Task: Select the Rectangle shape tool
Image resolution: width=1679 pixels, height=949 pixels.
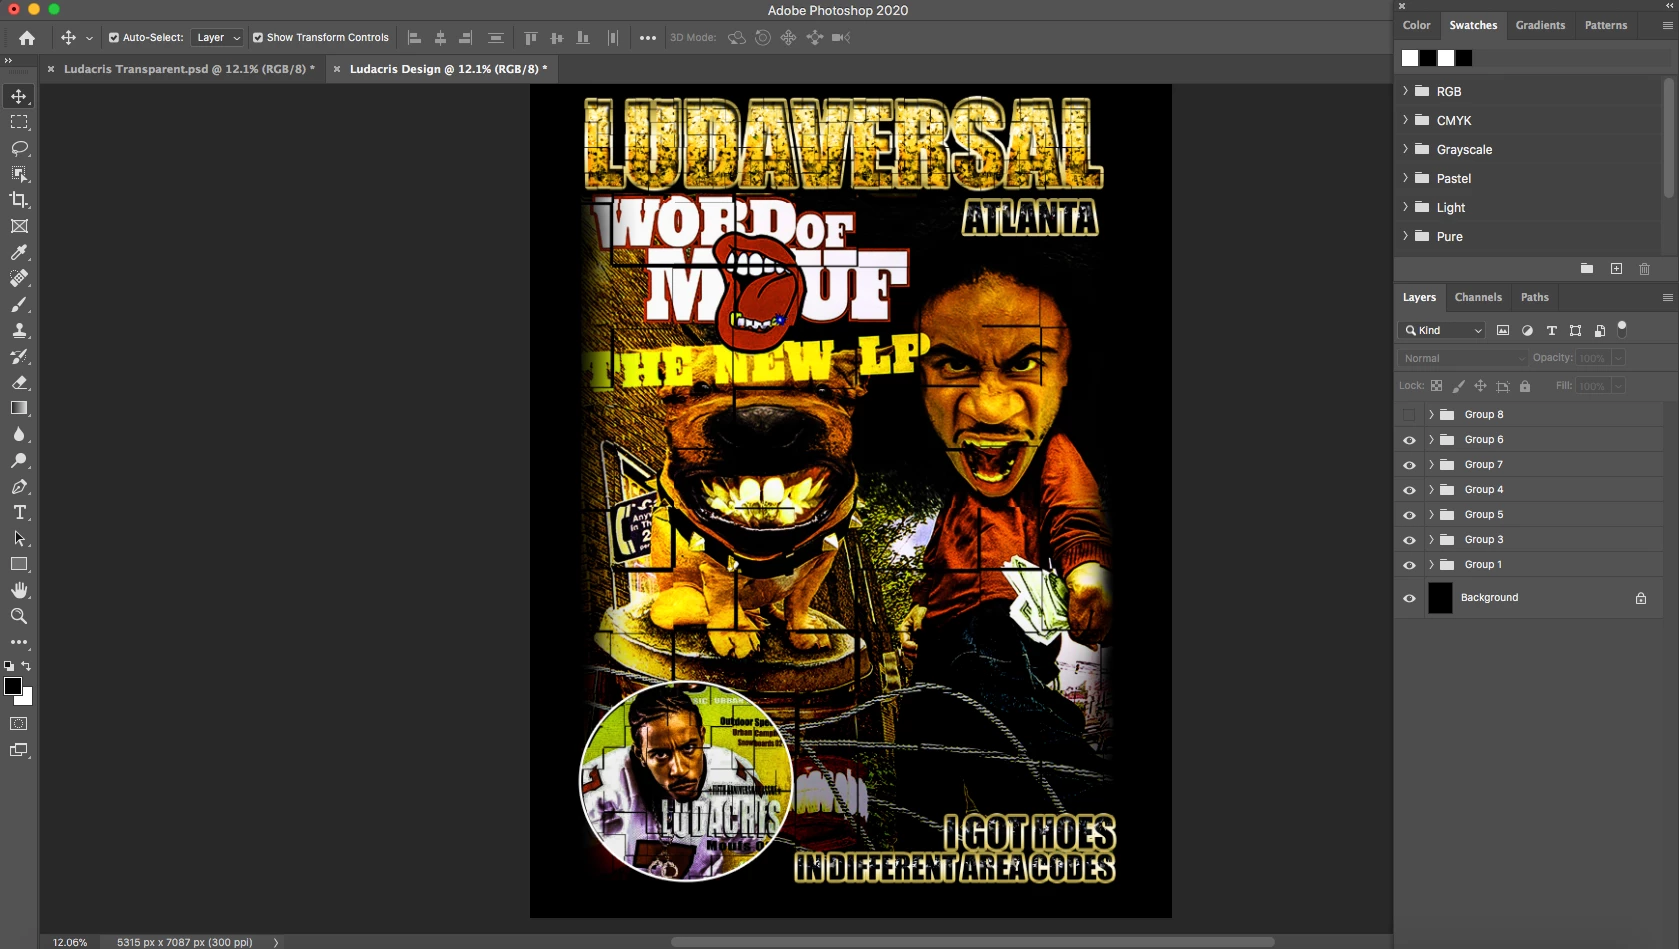Action: pos(19,564)
